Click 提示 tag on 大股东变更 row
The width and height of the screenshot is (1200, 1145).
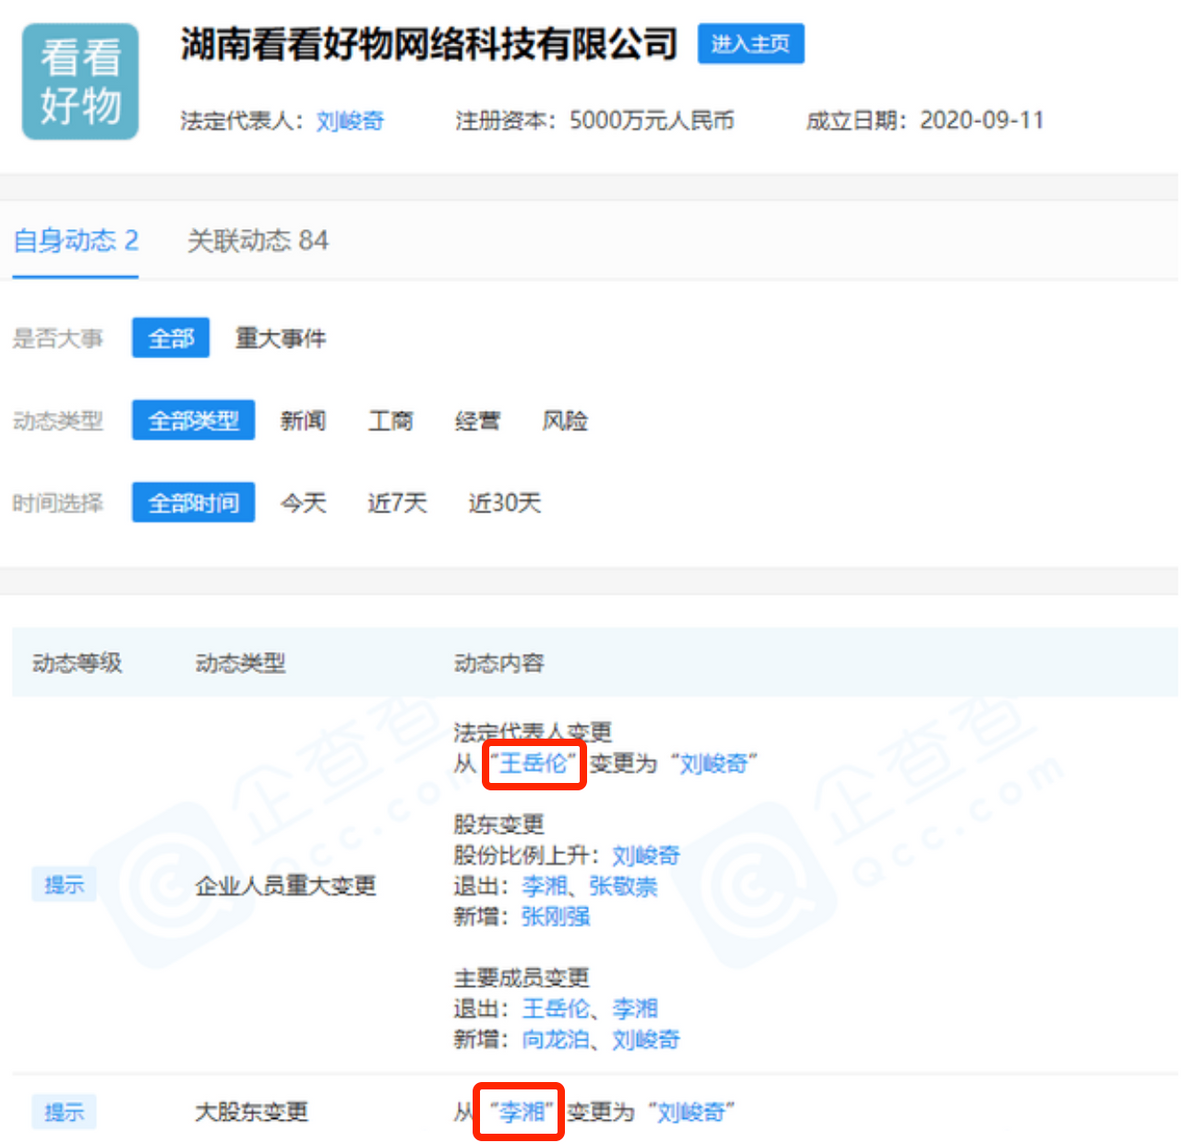(64, 1112)
